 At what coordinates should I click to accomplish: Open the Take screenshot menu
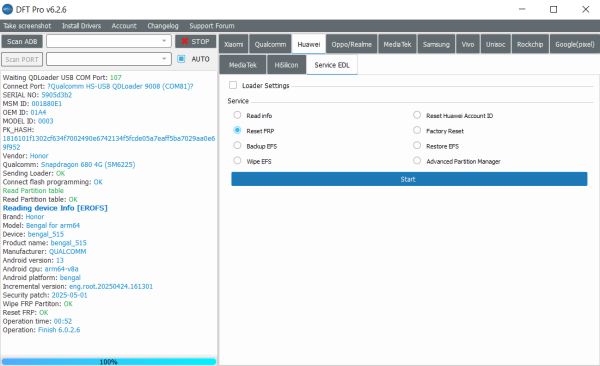pyautogui.click(x=27, y=26)
